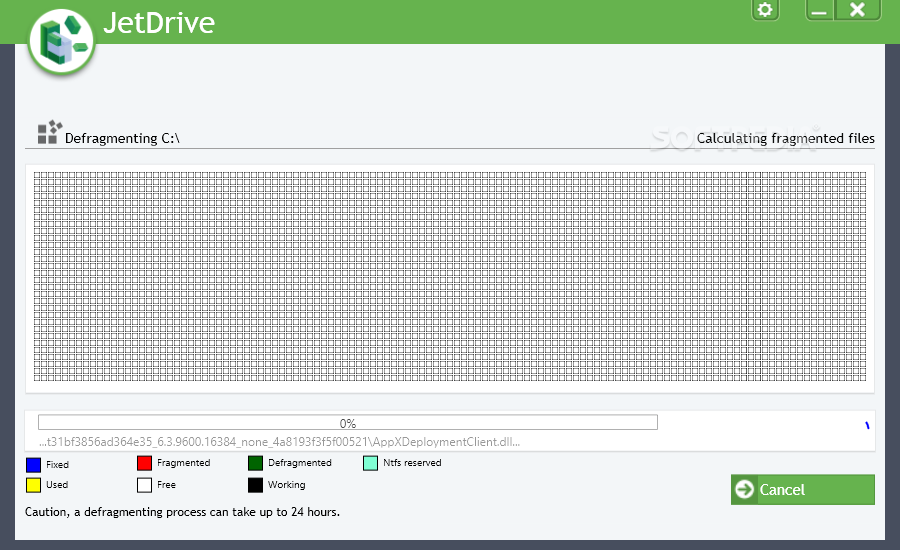Viewport: 900px width, 550px height.
Task: Click the arrow icon on Cancel button
Action: [x=744, y=490]
